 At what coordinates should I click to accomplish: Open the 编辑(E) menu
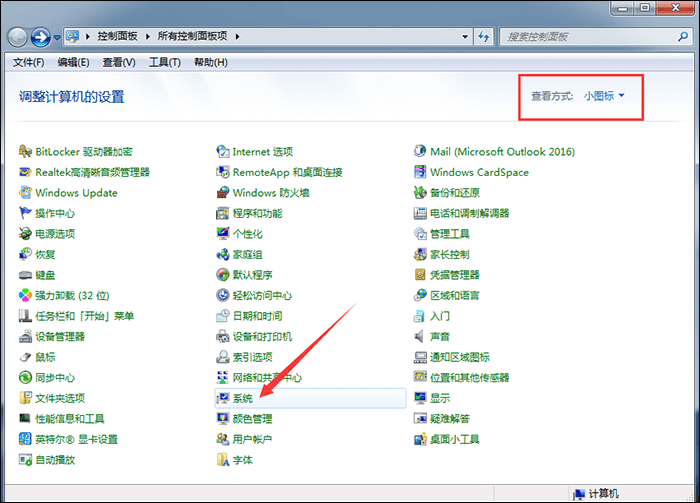(x=73, y=62)
